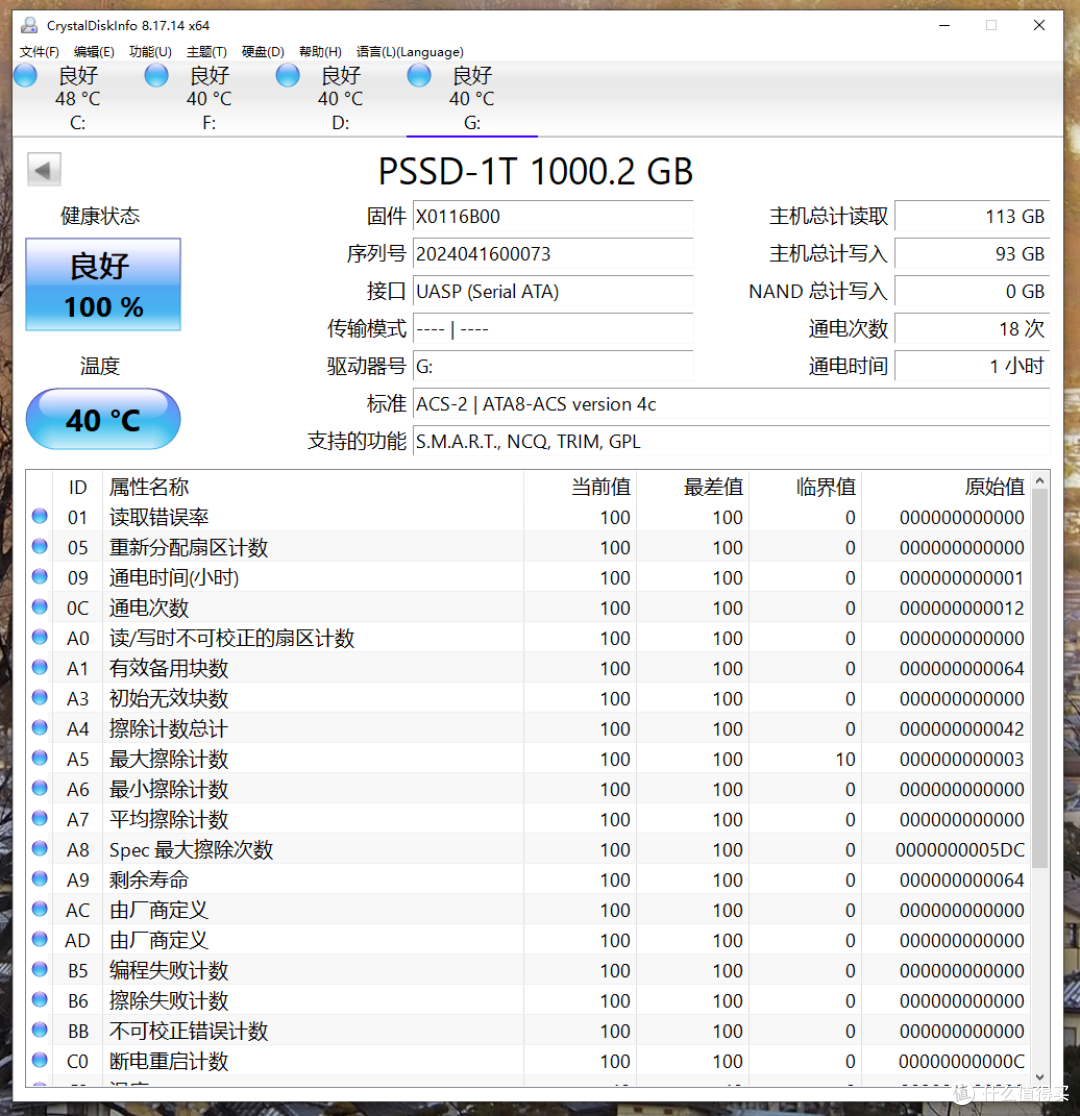Switch to drive F: 40 °C tab
Viewport: 1080px width, 1116px height.
point(209,98)
